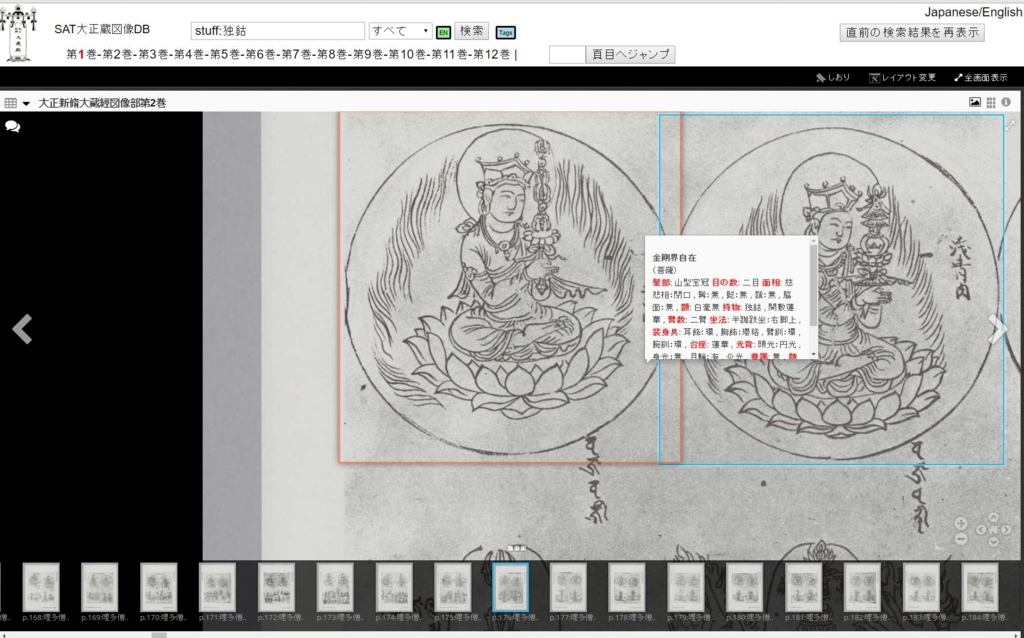Image resolution: width=1024 pixels, height=638 pixels.
Task: Expand the window menu dropdown arrow
Action: [26, 103]
